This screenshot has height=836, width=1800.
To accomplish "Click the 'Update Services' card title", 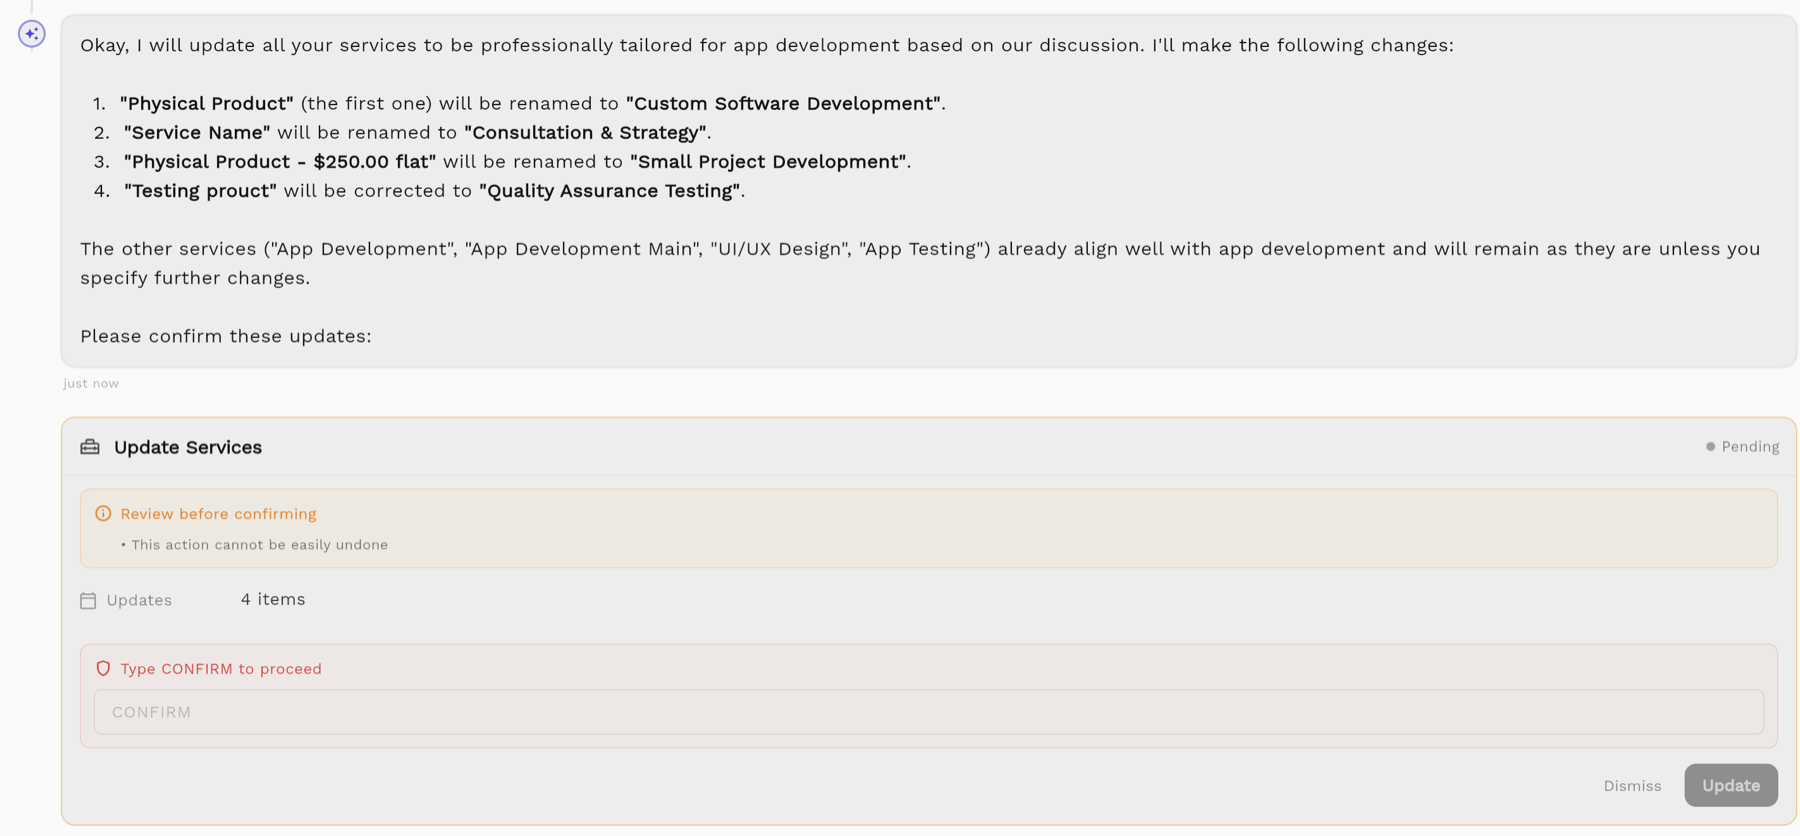I will point(188,447).
